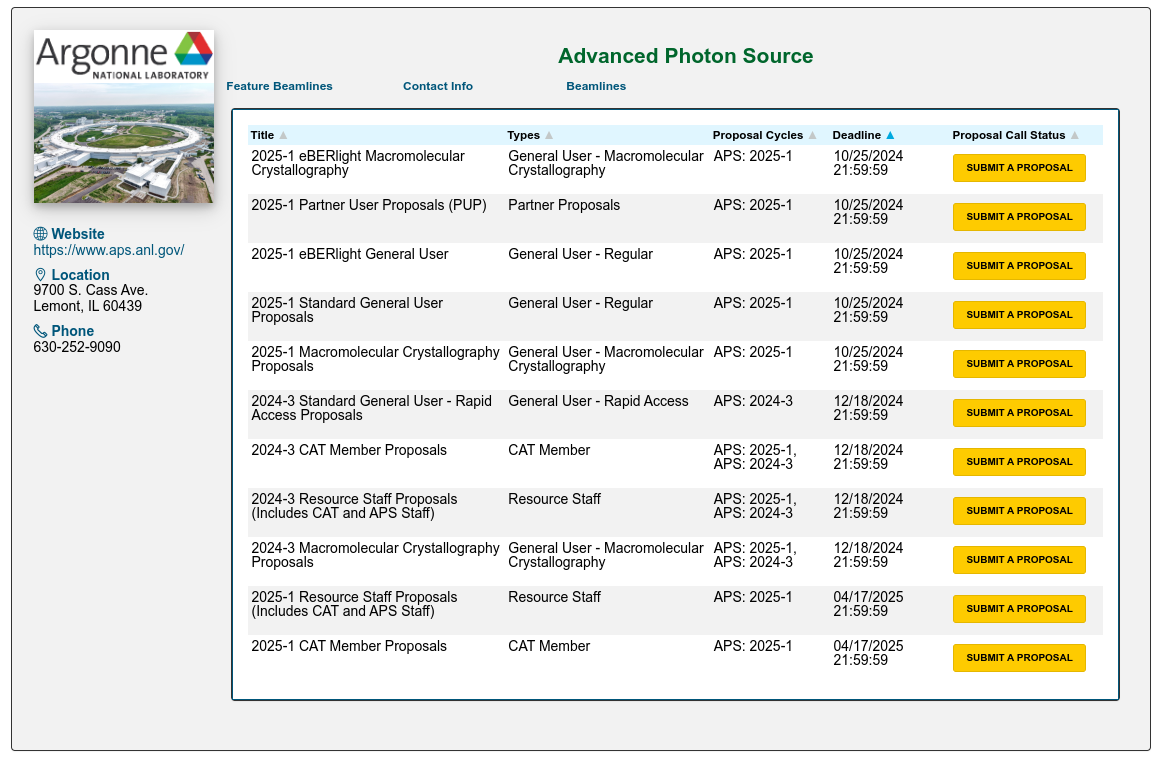This screenshot has height=757, width=1160.
Task: Sort by Types column arrow
Action: click(x=549, y=135)
